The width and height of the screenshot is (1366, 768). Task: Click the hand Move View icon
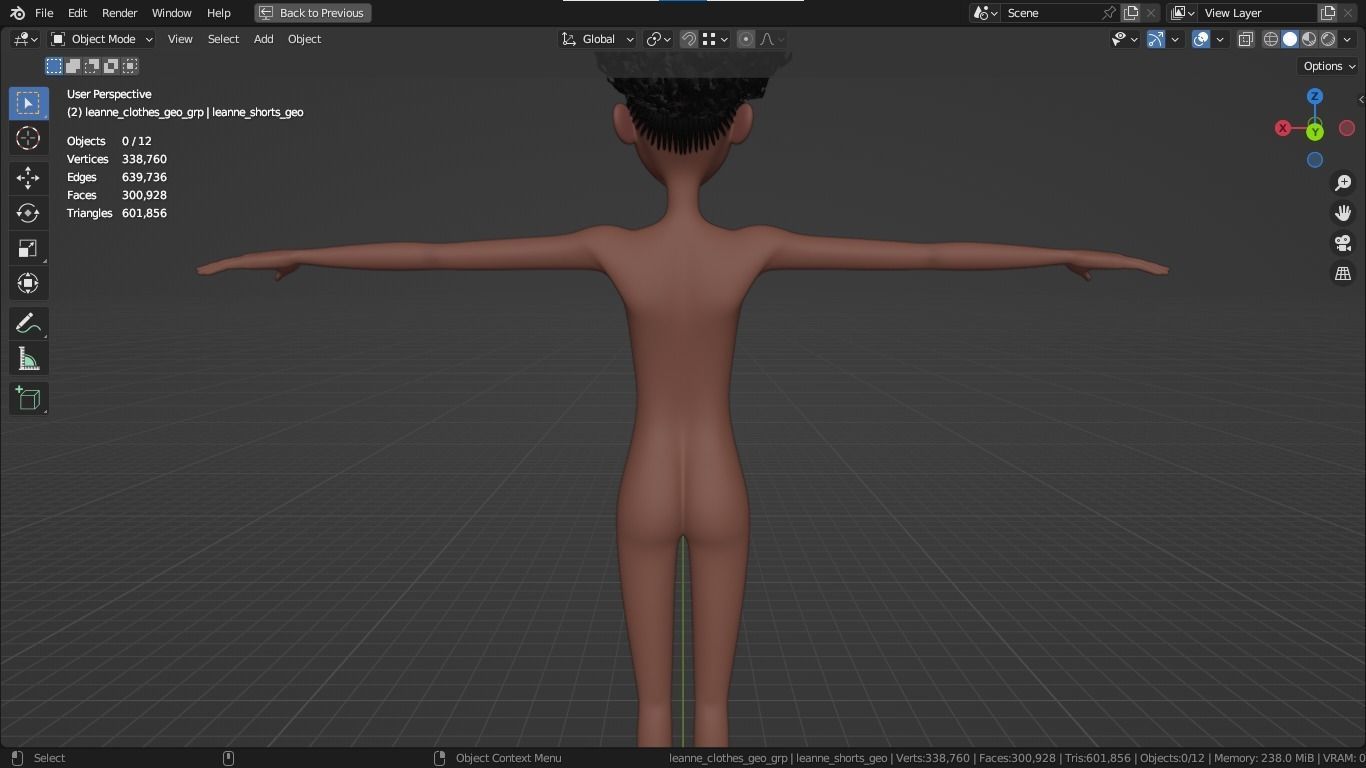[1343, 213]
